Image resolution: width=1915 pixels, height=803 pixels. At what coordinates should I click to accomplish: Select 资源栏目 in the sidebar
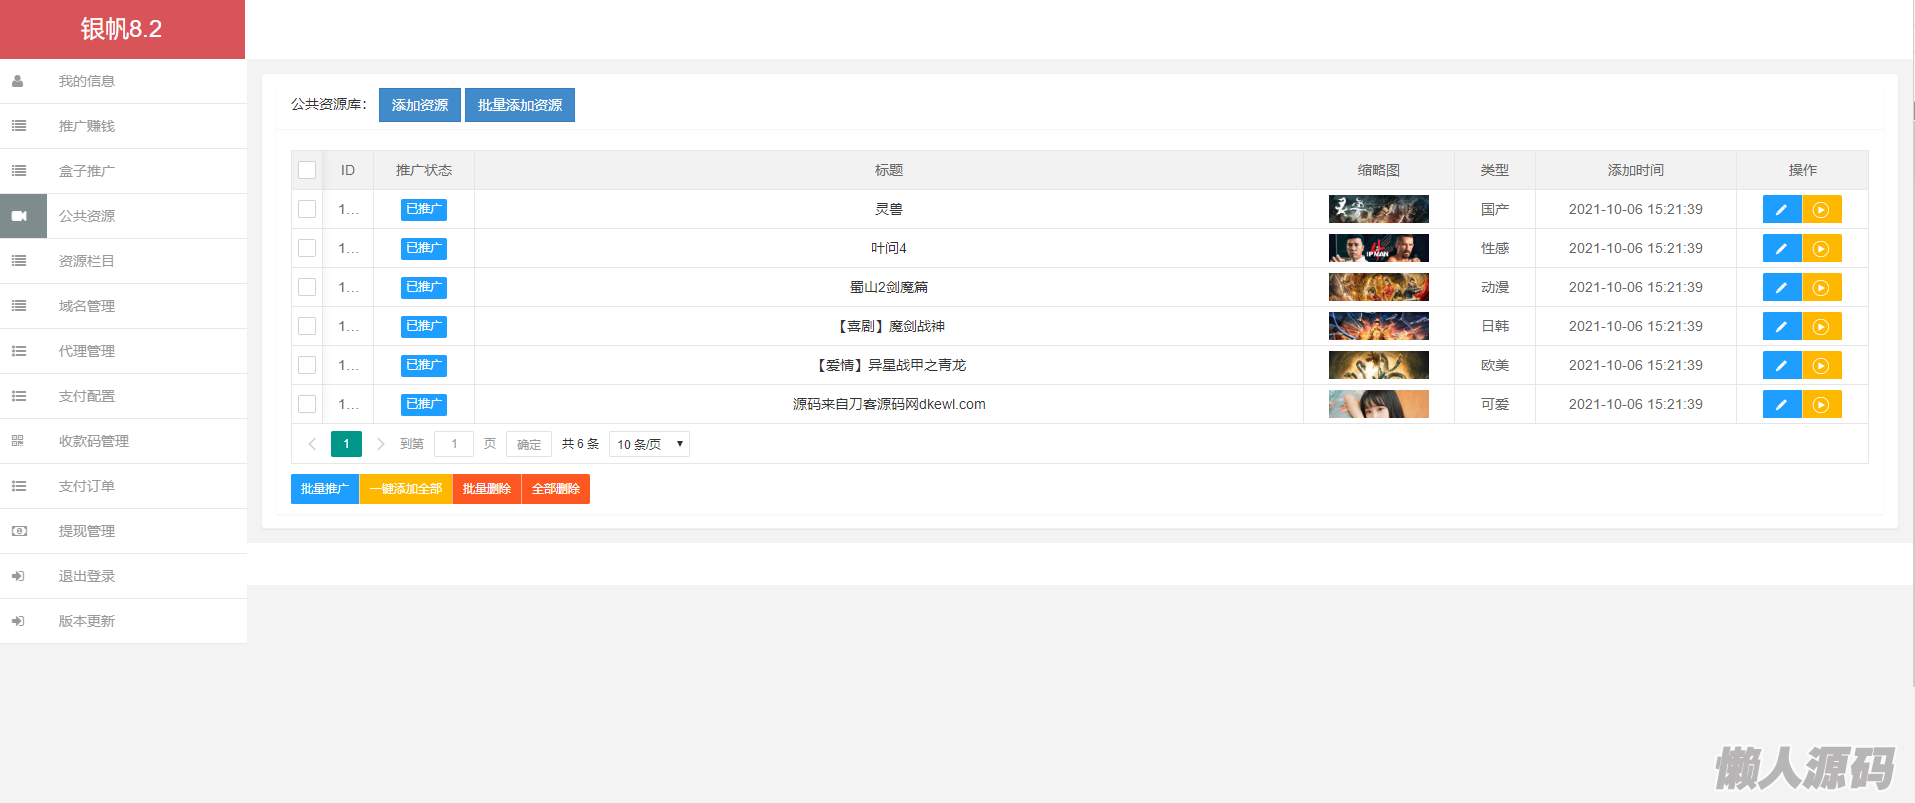pos(123,261)
